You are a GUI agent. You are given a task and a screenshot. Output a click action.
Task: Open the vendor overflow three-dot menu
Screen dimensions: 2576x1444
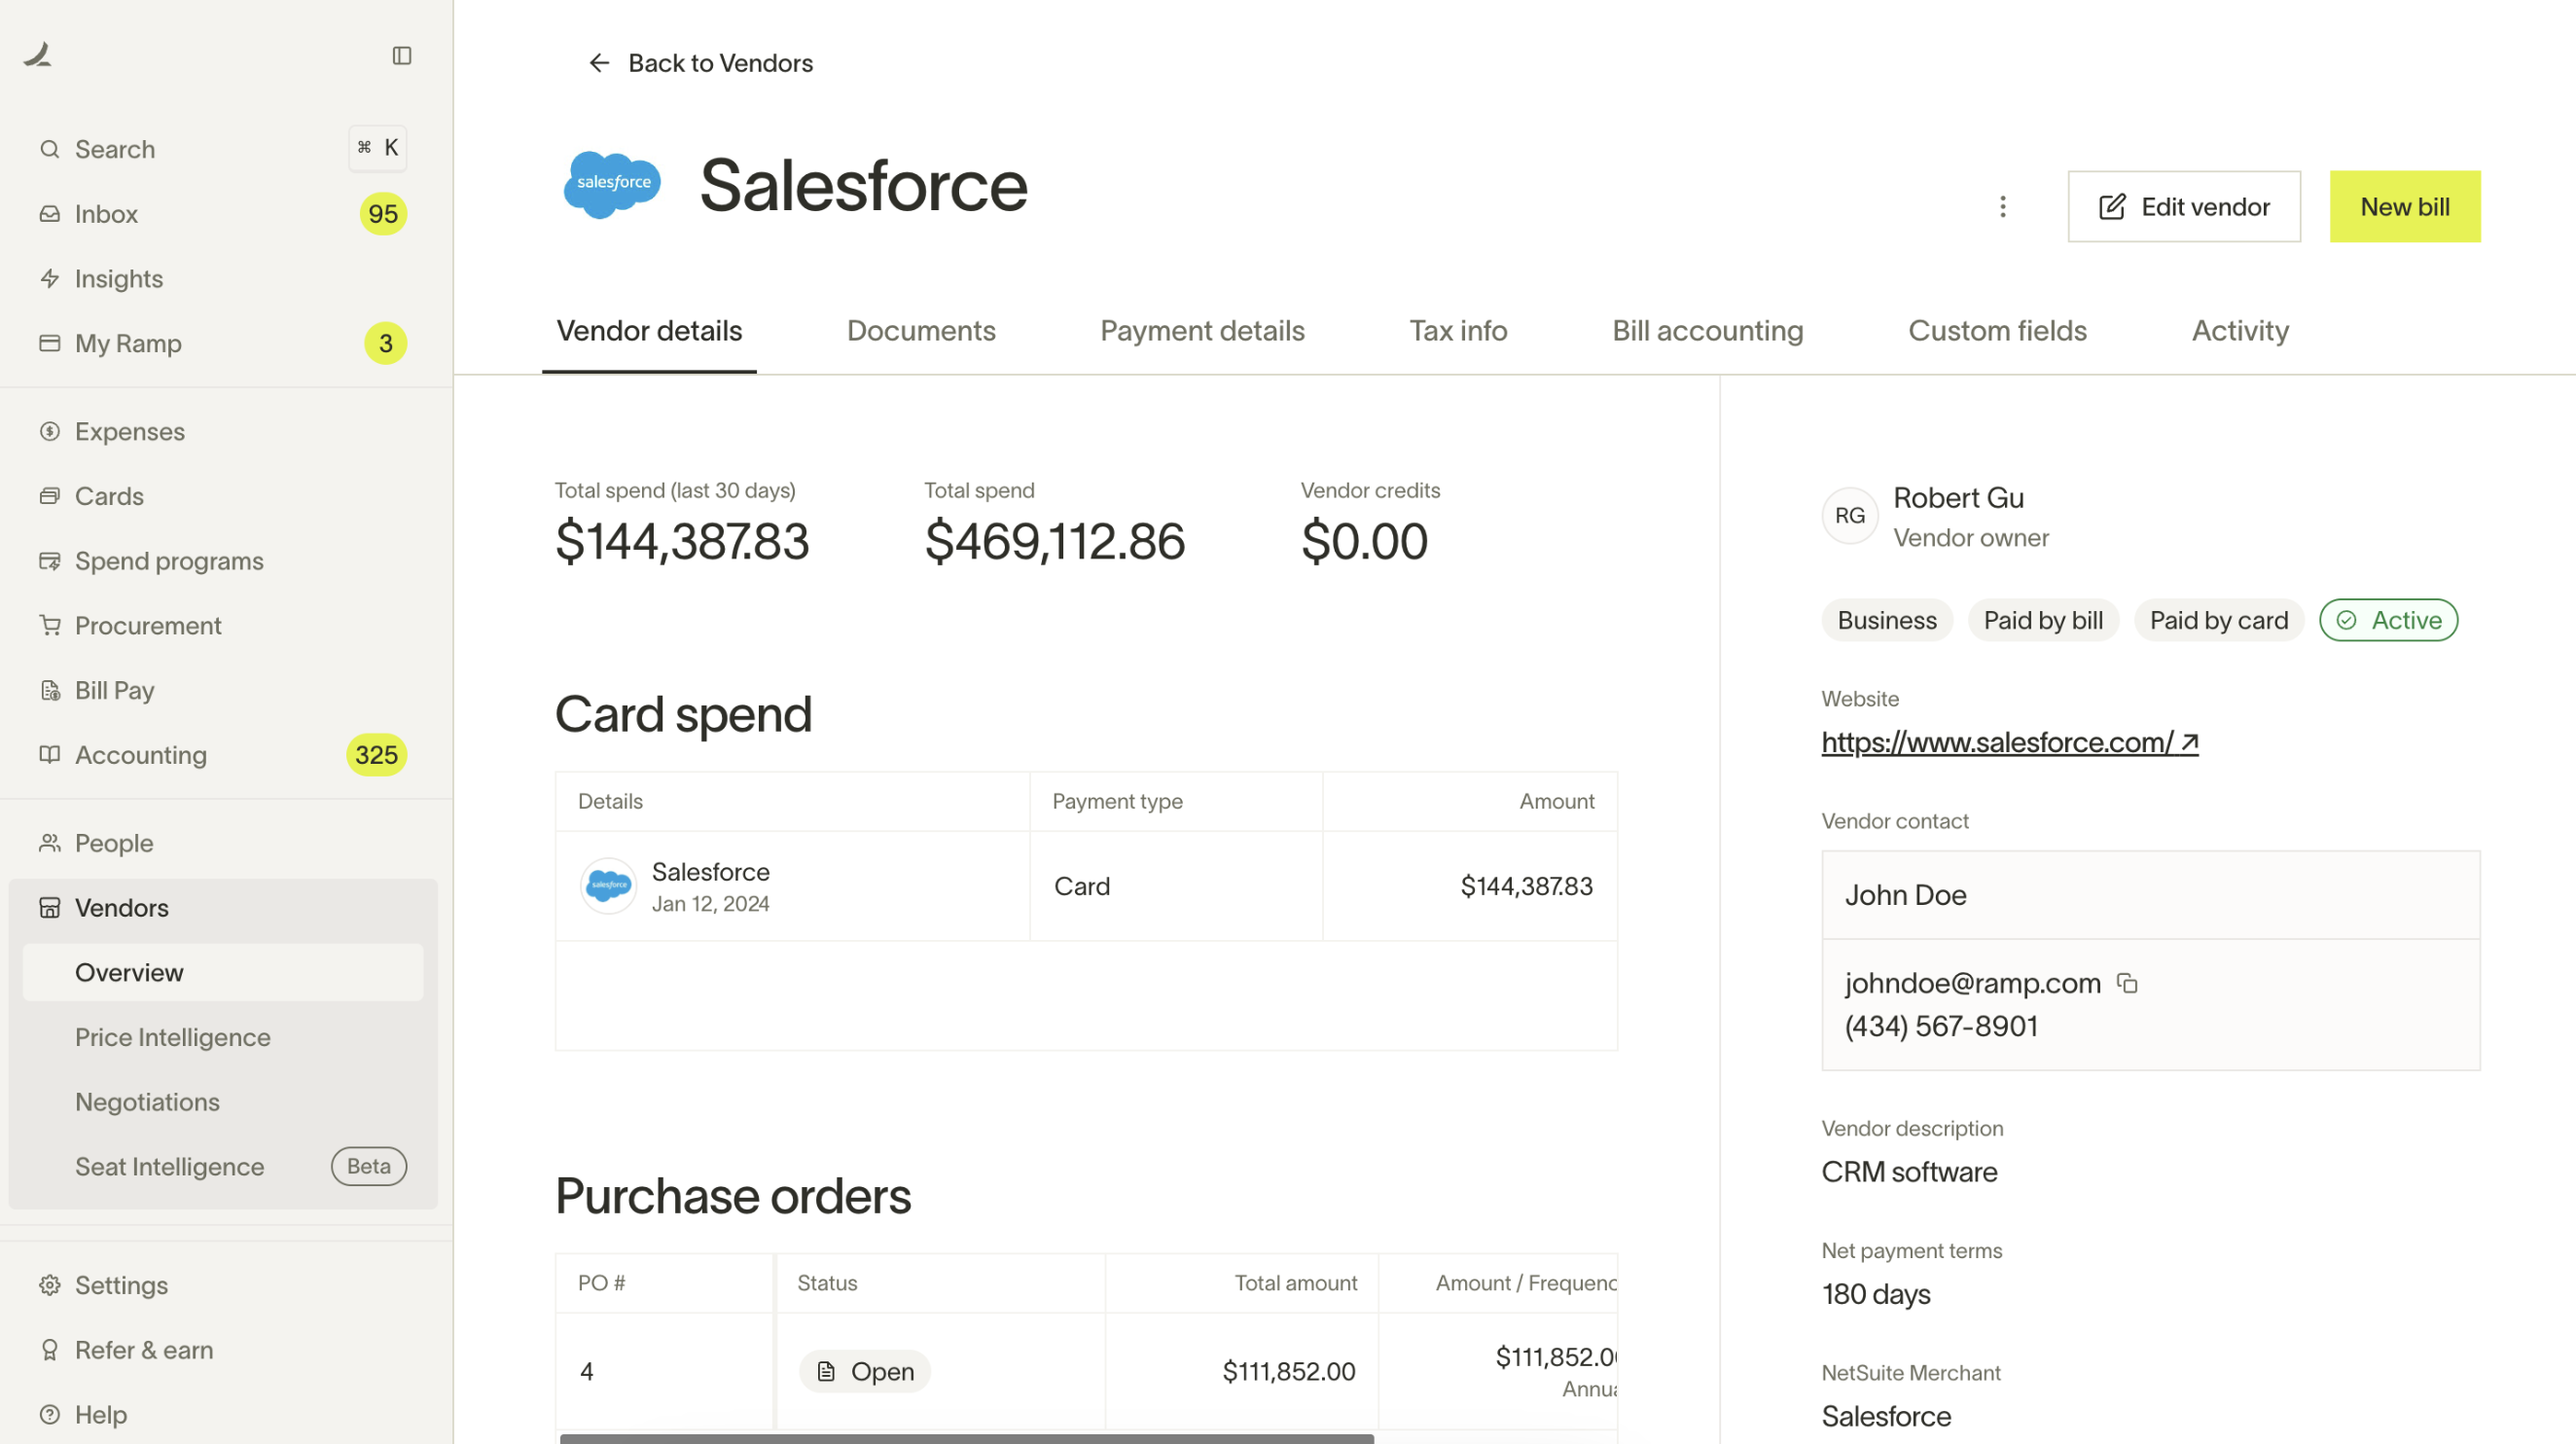click(2003, 206)
